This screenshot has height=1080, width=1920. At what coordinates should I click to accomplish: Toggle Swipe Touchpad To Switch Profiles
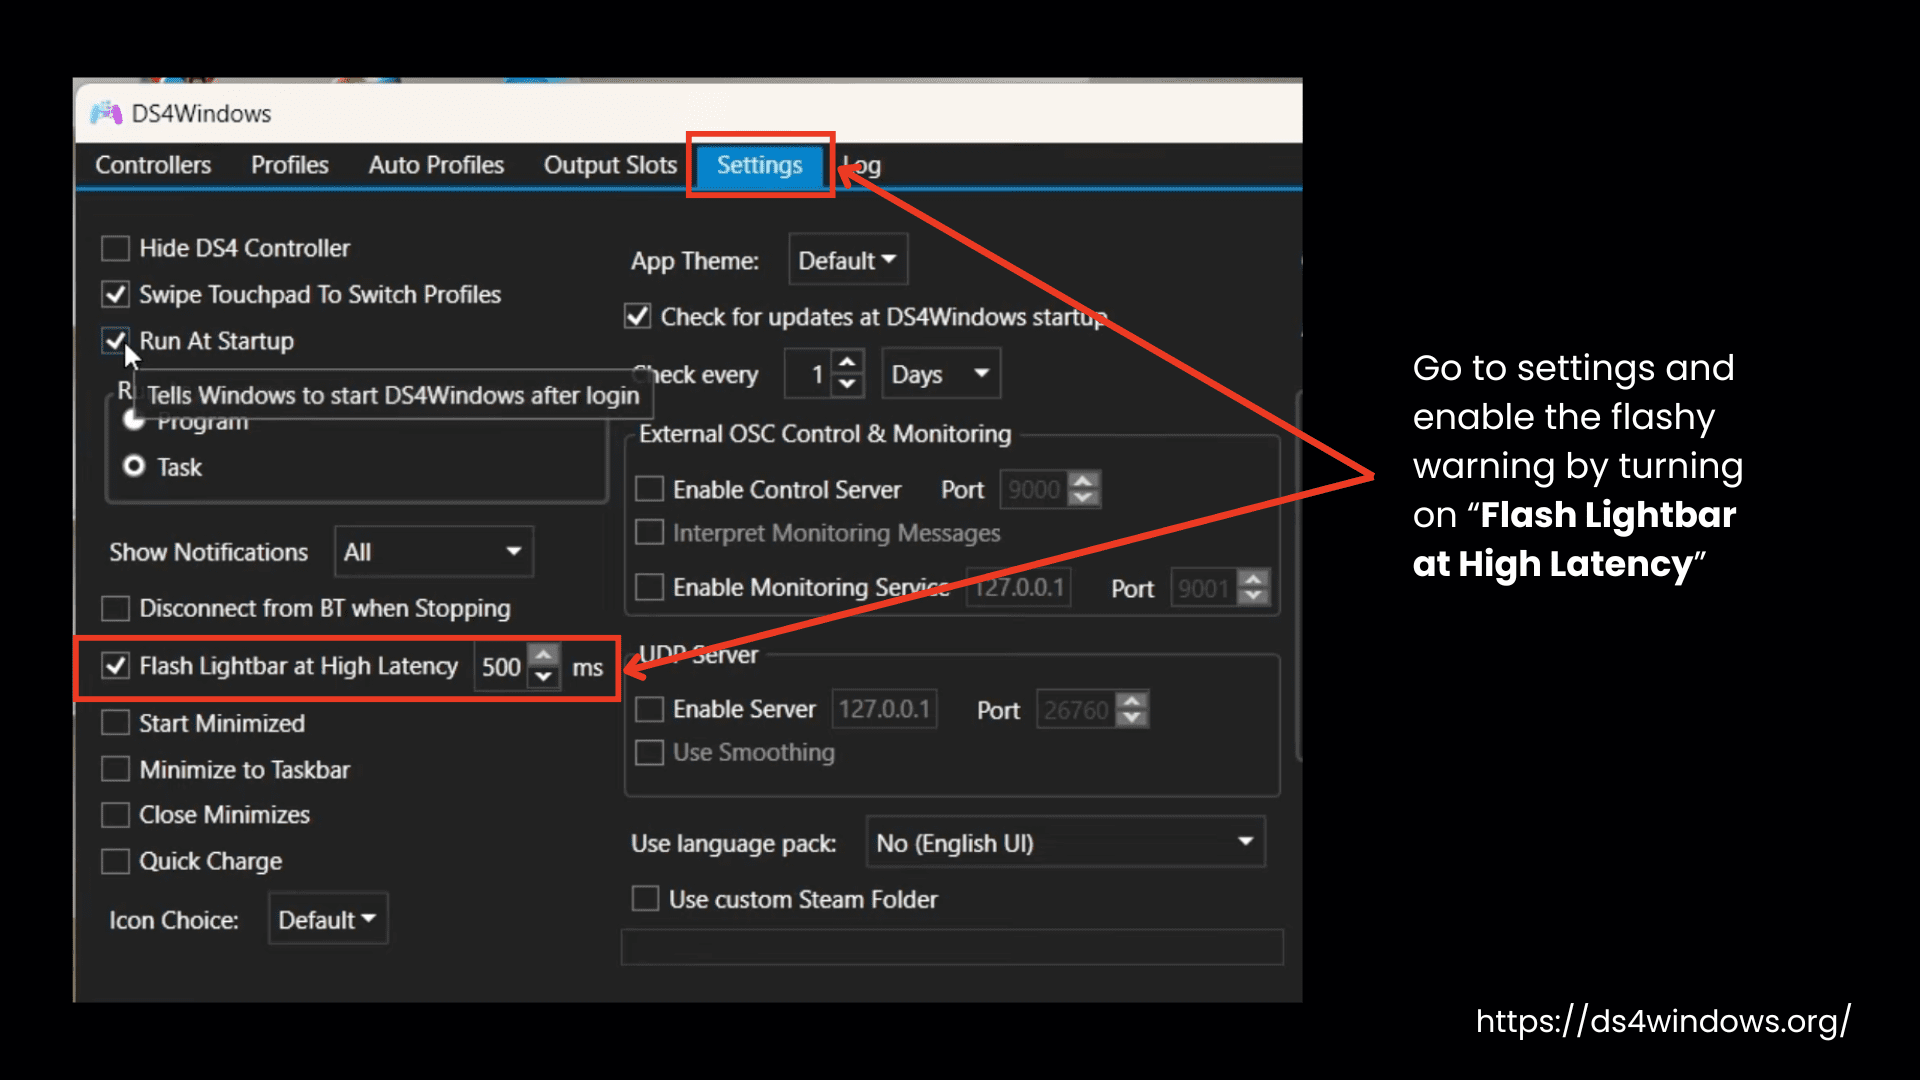[116, 294]
